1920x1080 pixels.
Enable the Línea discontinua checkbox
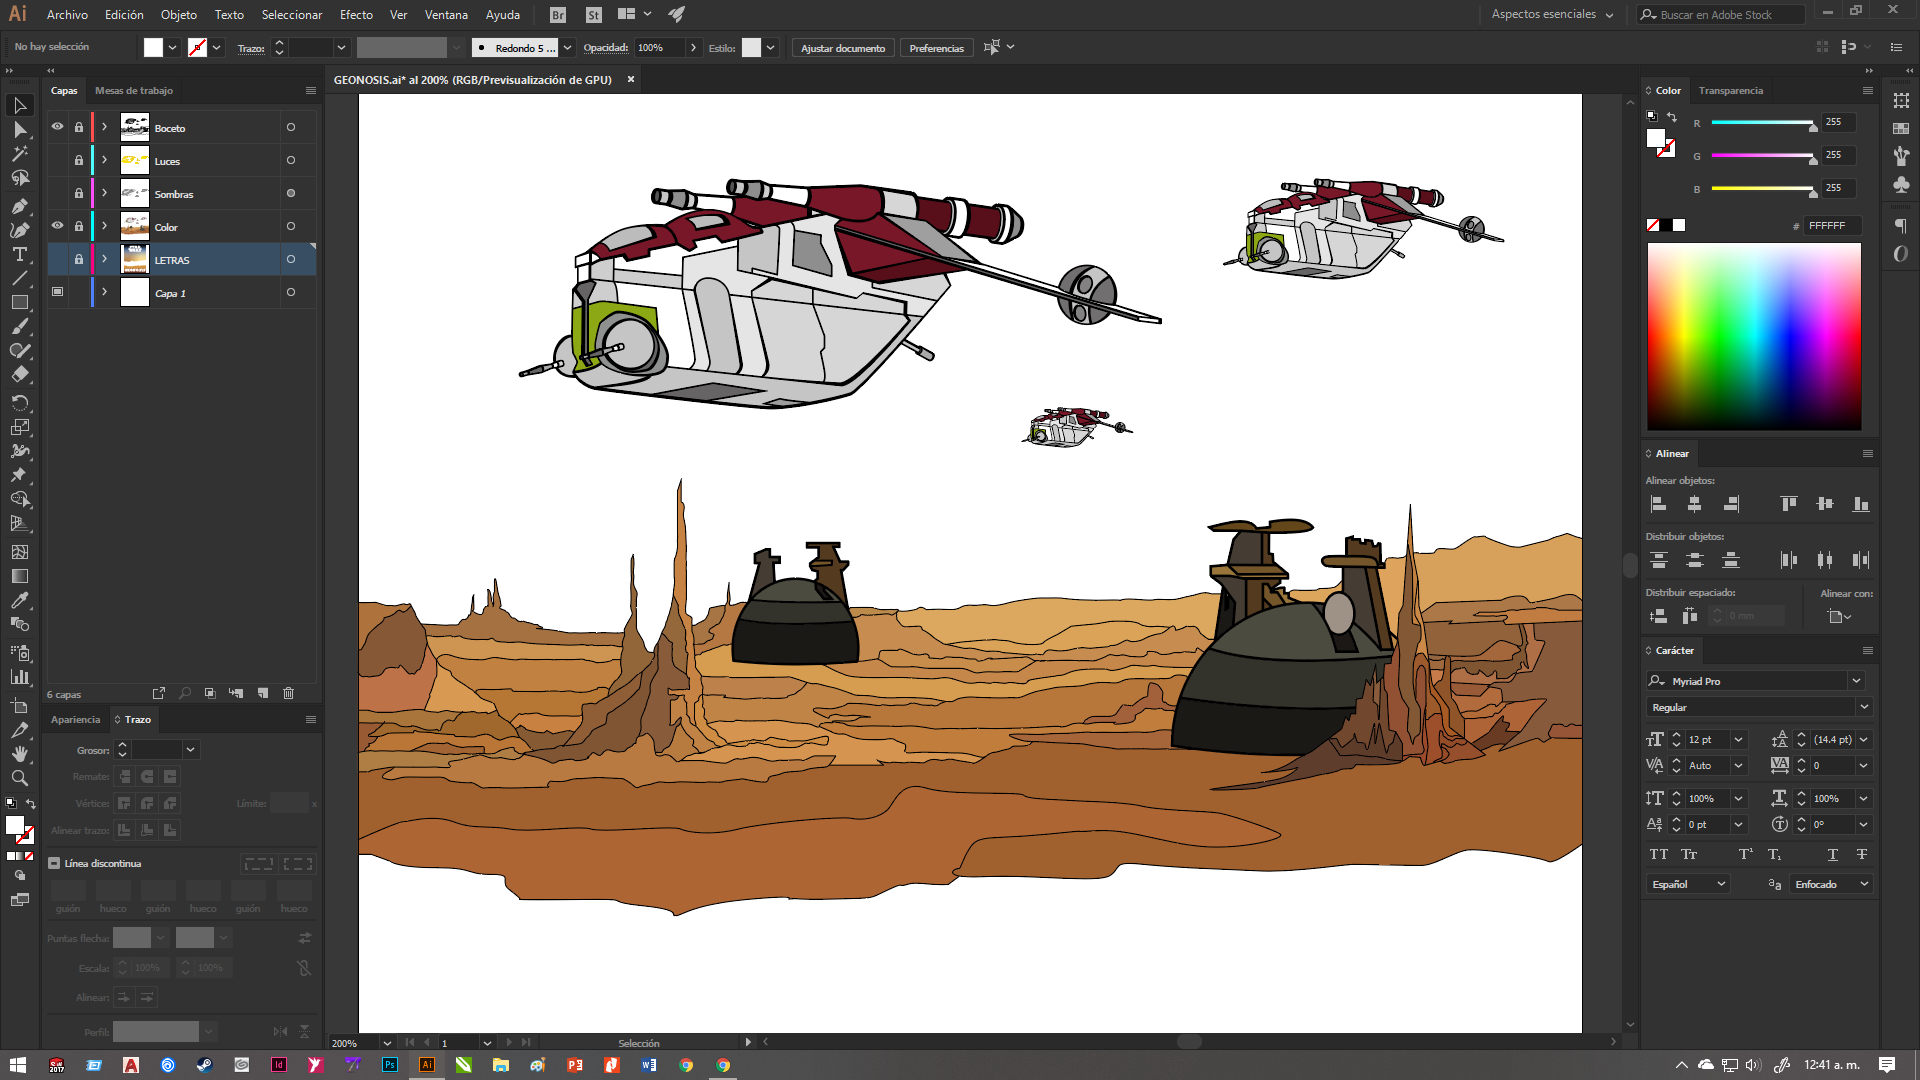54,863
